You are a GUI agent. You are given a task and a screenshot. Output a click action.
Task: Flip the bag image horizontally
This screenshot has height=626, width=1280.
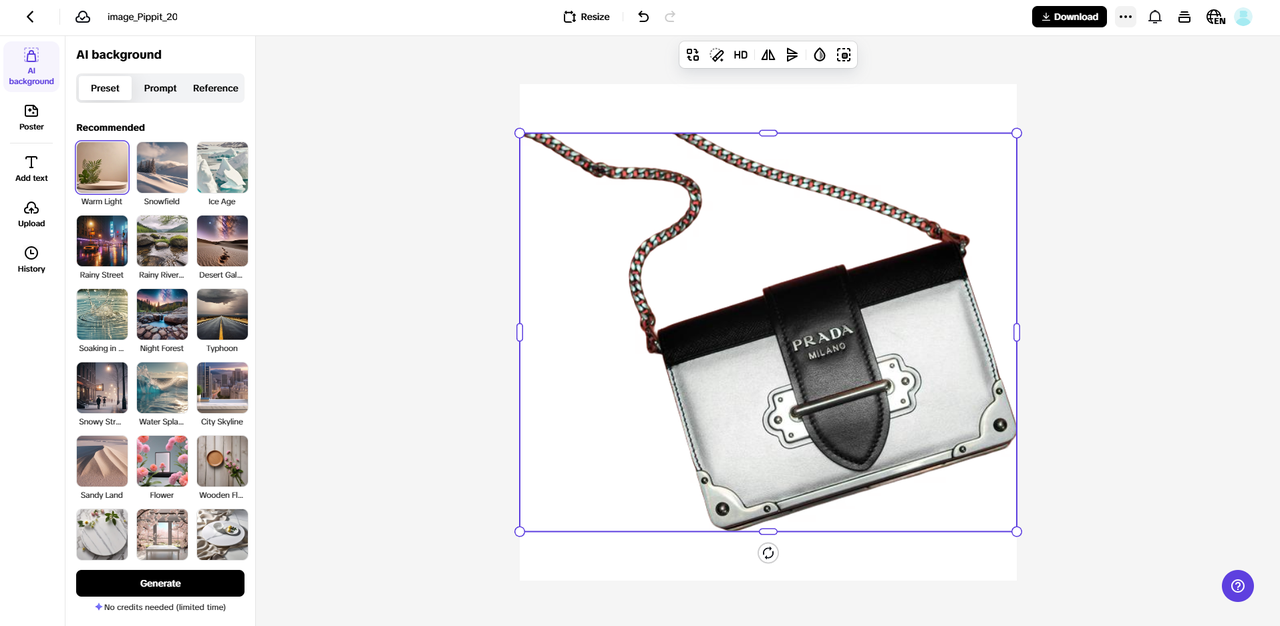tap(768, 55)
